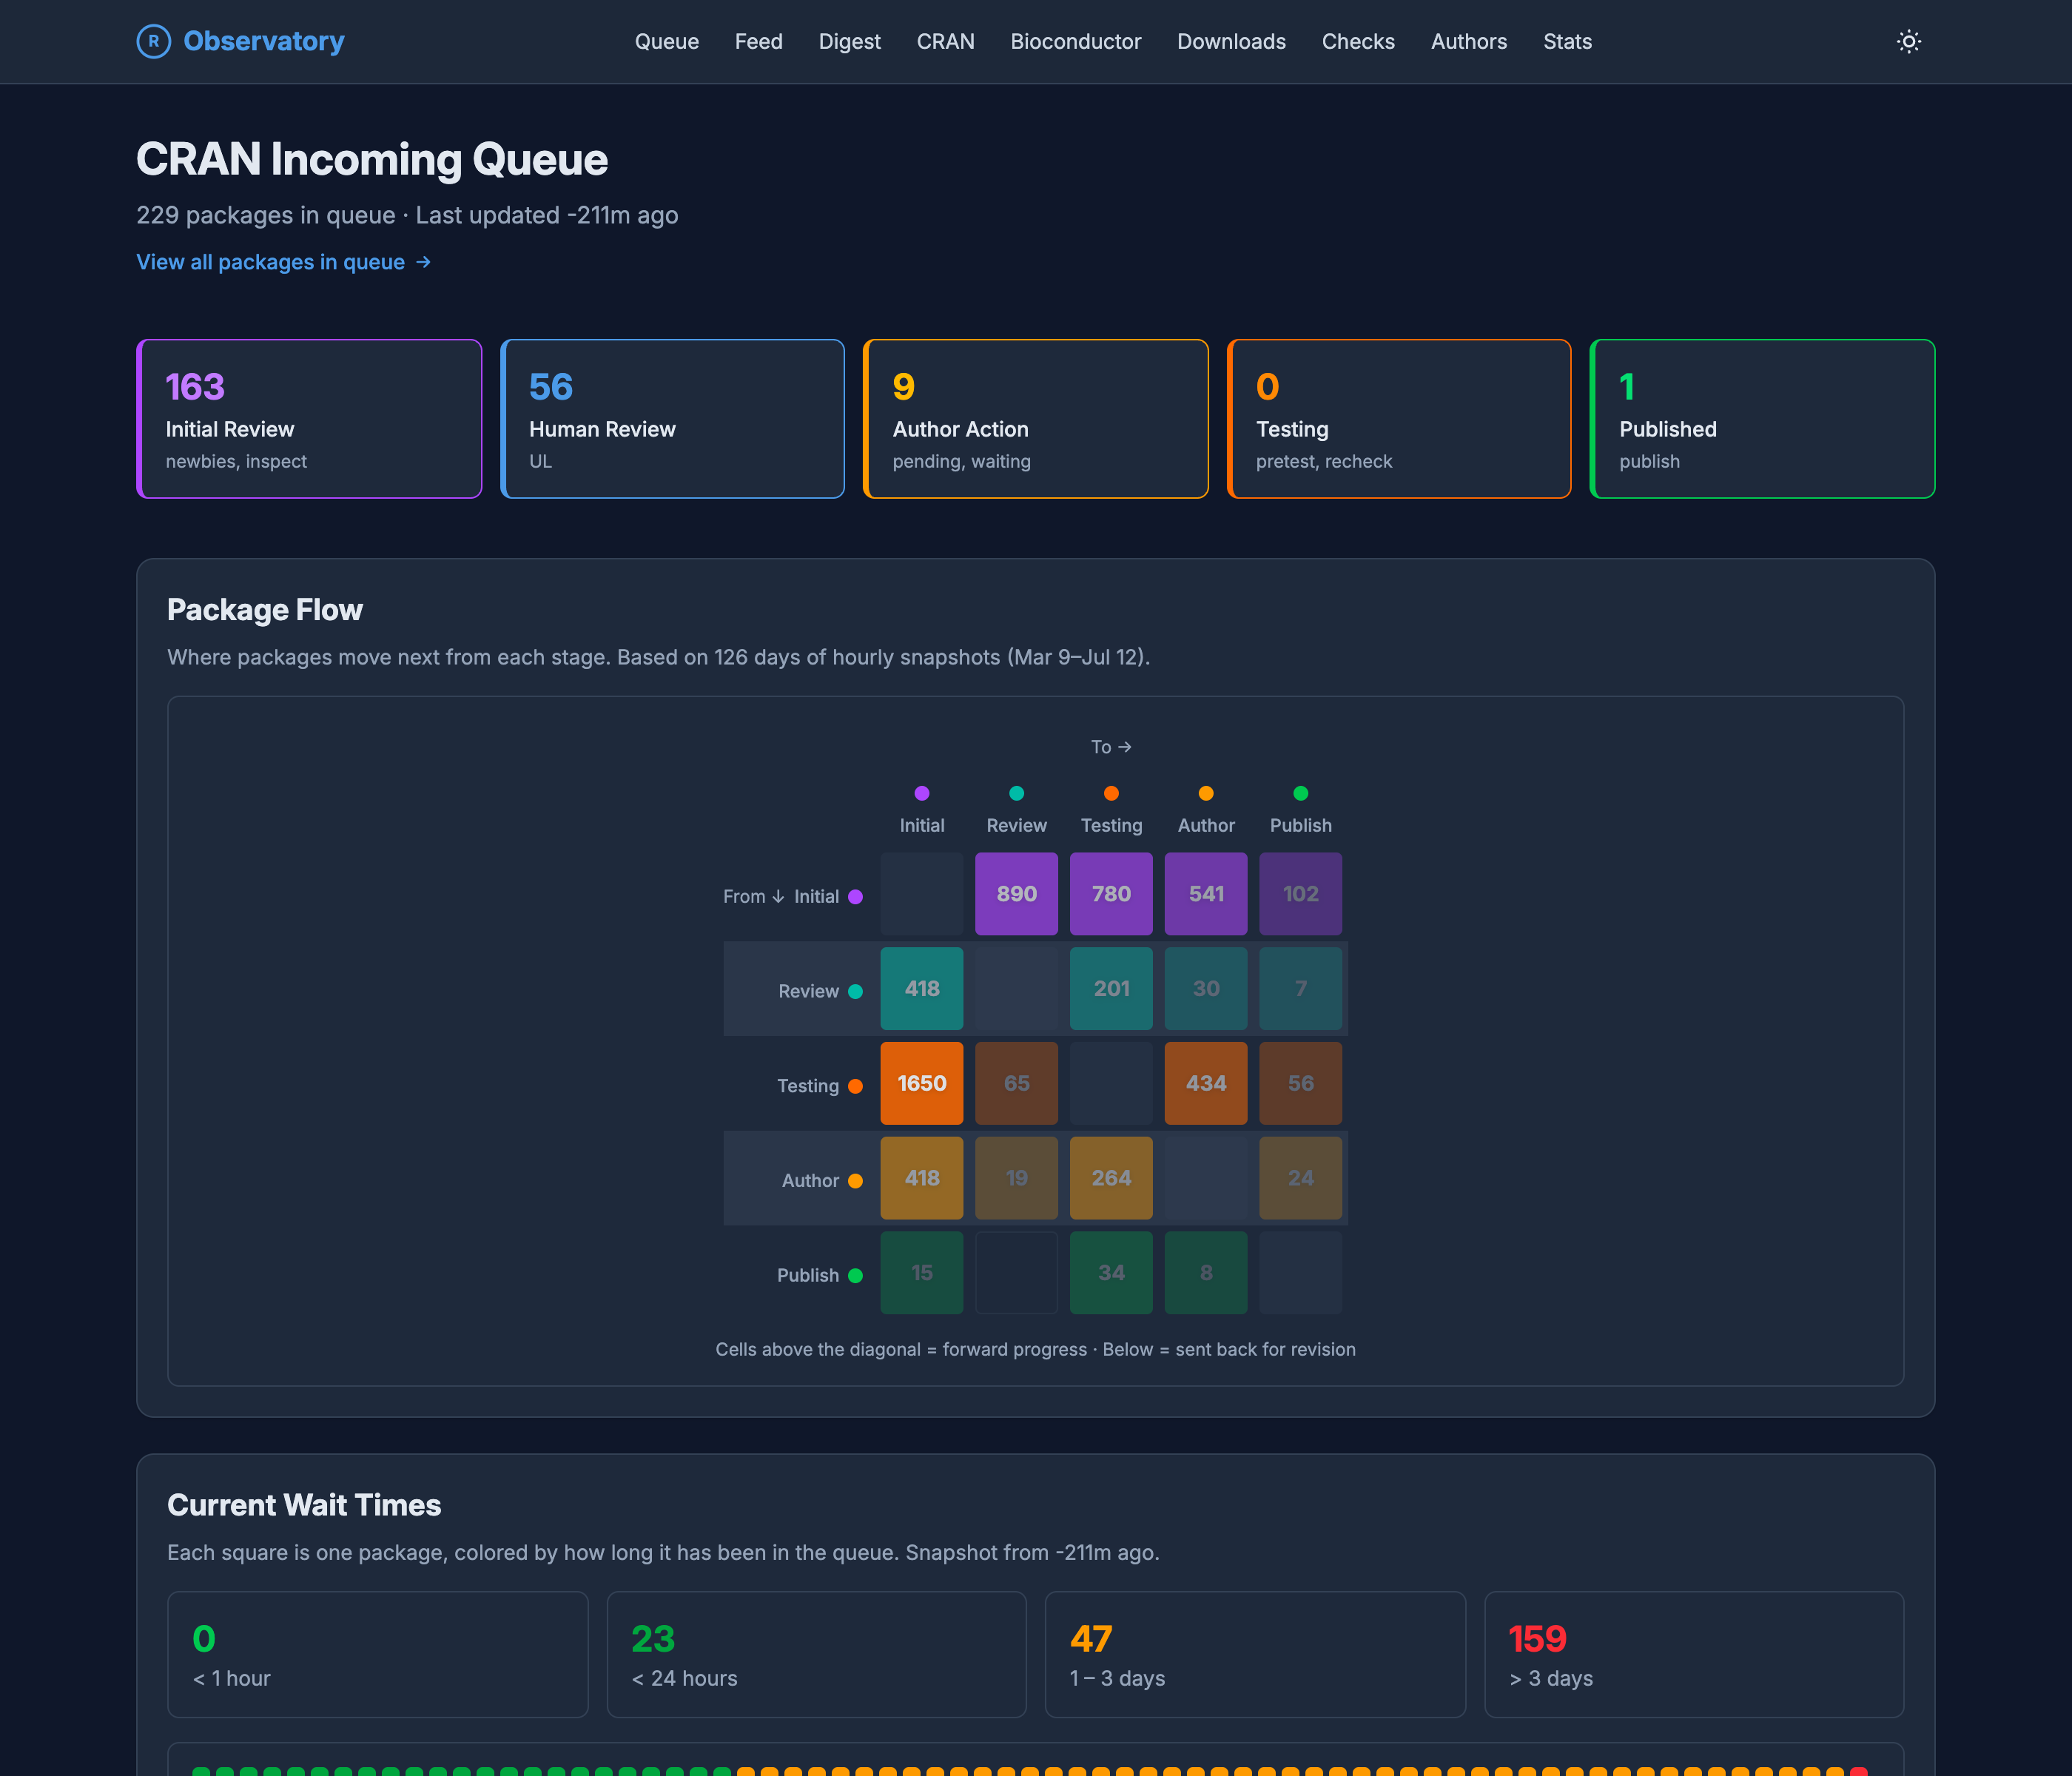
Task: Click the Observatory brand link
Action: pyautogui.click(x=240, y=41)
